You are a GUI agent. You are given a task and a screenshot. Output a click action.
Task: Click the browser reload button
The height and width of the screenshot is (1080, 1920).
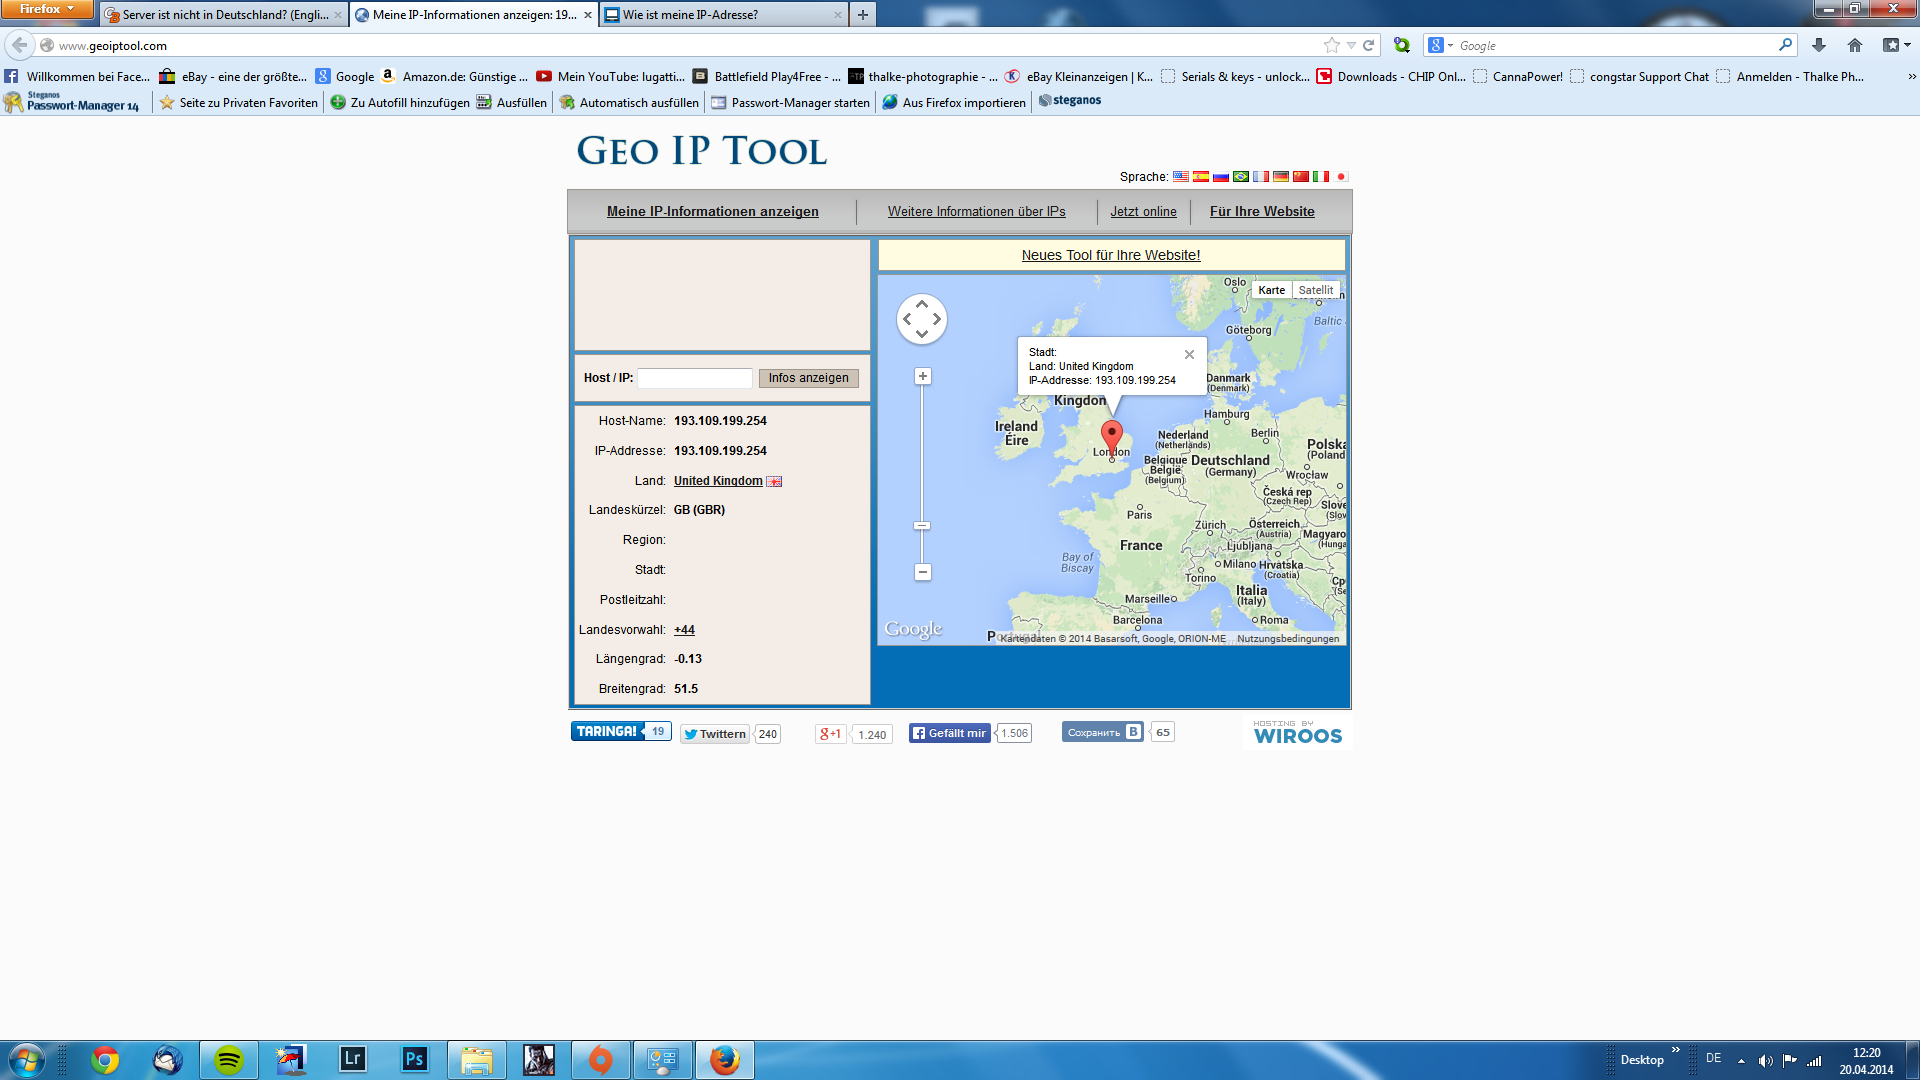point(1368,45)
